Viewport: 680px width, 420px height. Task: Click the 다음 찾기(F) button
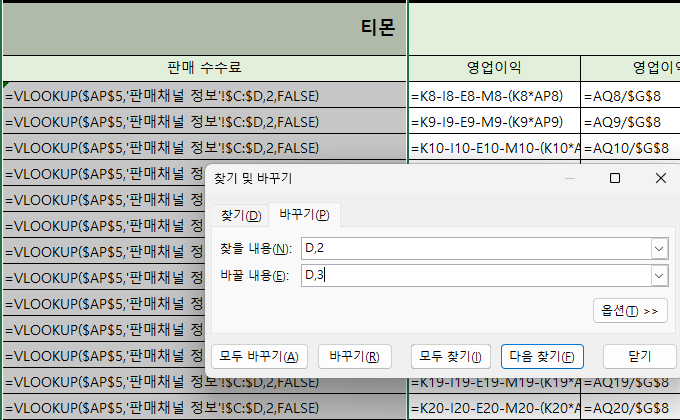coord(542,357)
